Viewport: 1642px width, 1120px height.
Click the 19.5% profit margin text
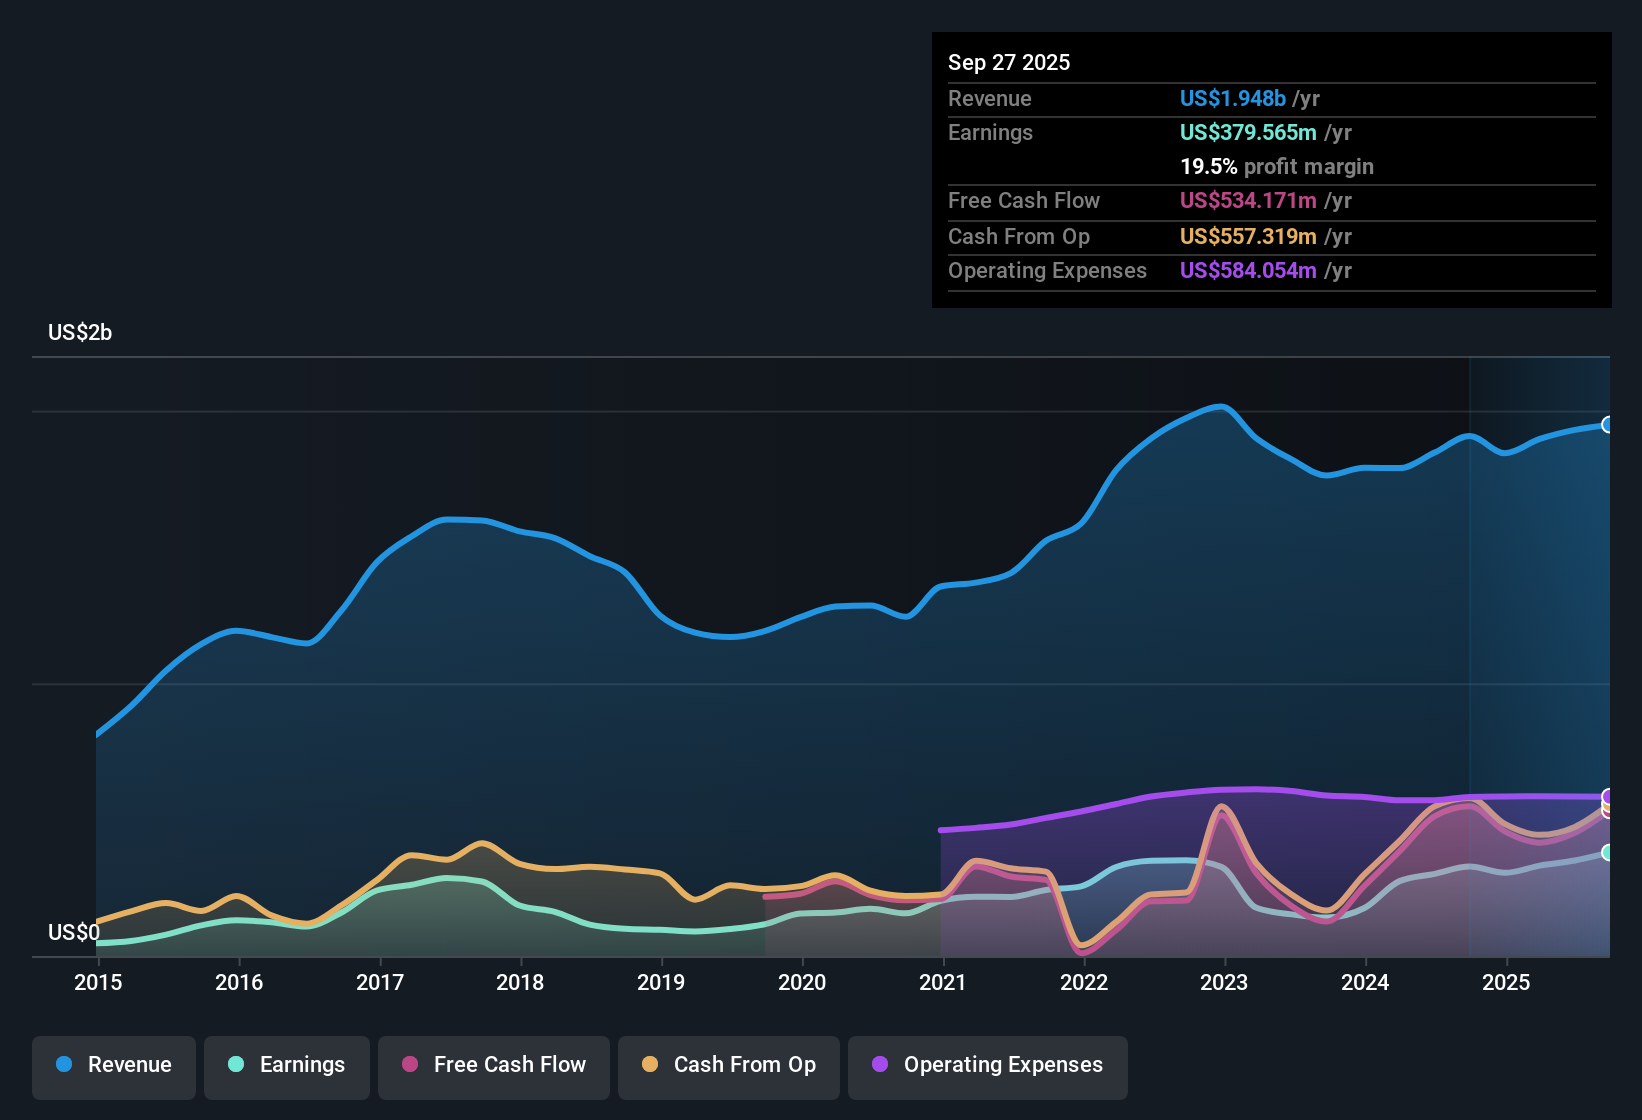1277,166
